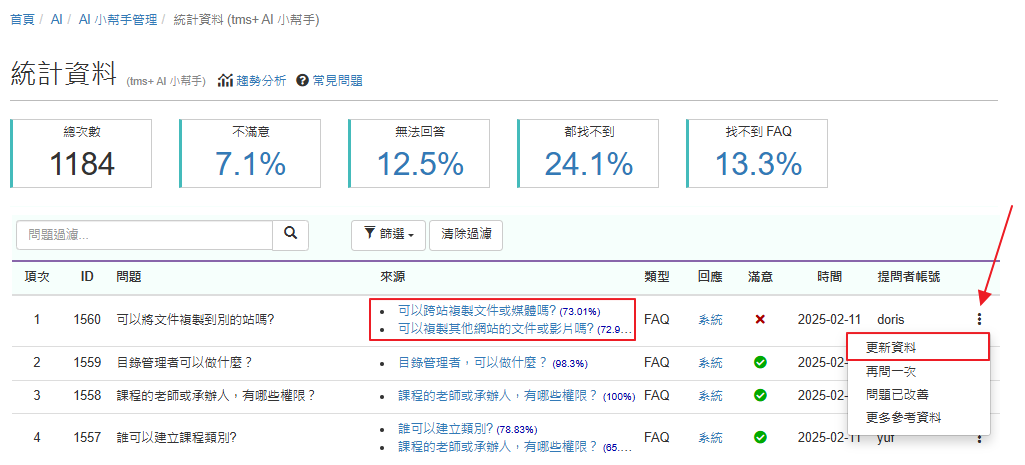Image resolution: width=1025 pixels, height=465 pixels.
Task: Open the 常見問題 help link
Action: pyautogui.click(x=330, y=81)
